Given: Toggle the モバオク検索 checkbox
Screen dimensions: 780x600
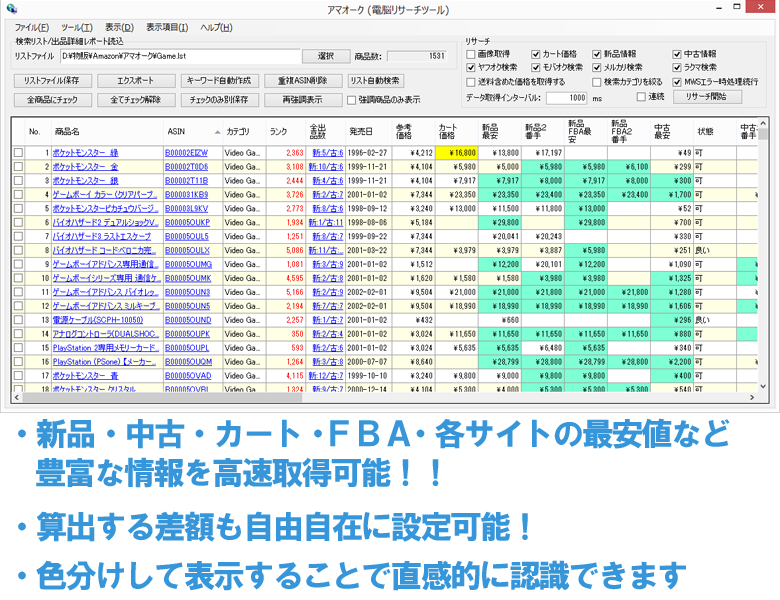Looking at the screenshot, I should click(x=536, y=68).
